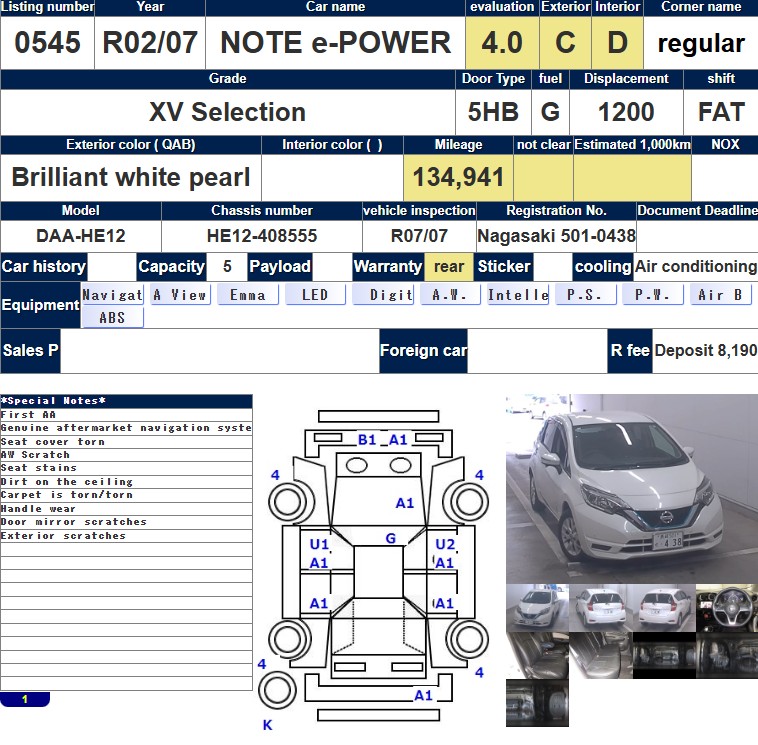Click the warranty value rear

449,266
